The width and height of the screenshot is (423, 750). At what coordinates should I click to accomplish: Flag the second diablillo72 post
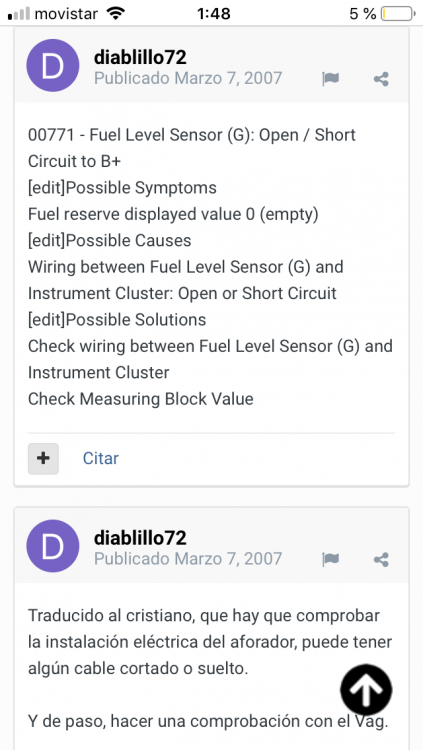coord(331,559)
